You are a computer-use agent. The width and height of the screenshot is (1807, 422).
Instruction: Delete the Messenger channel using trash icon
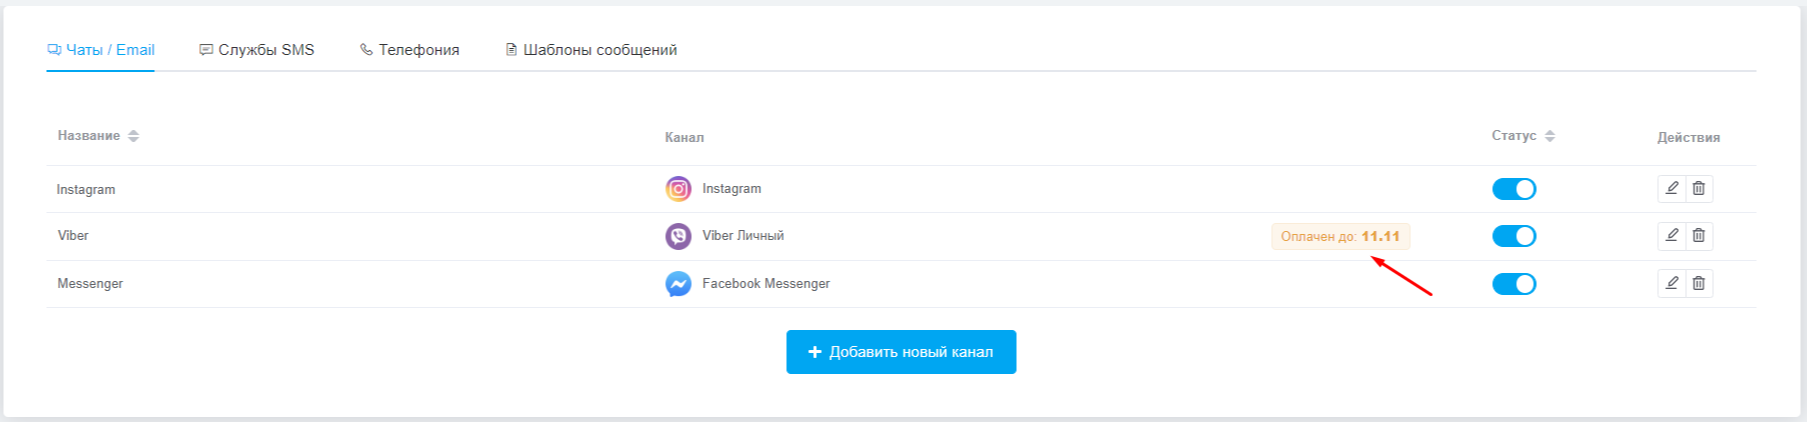tap(1699, 283)
